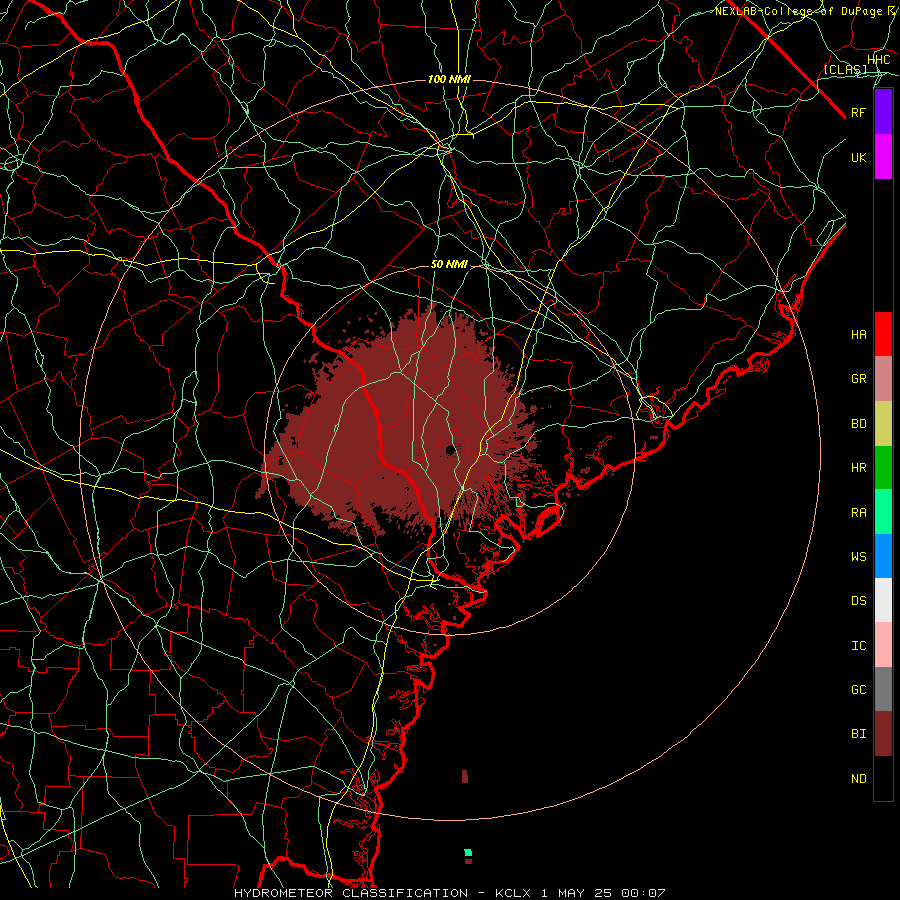Click the brown BI legend swatch
The width and height of the screenshot is (900, 900).
pyautogui.click(x=883, y=734)
